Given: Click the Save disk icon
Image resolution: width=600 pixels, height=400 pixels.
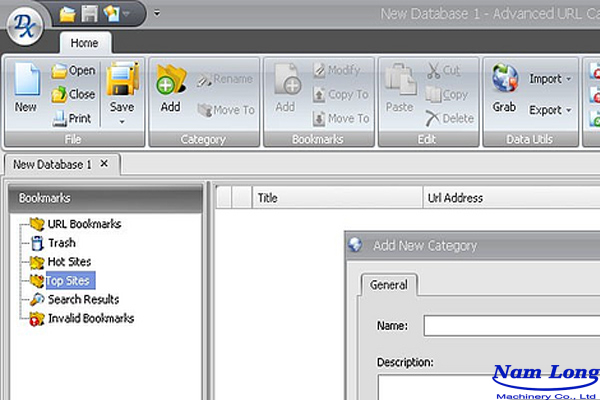Looking at the screenshot, I should pos(122,80).
